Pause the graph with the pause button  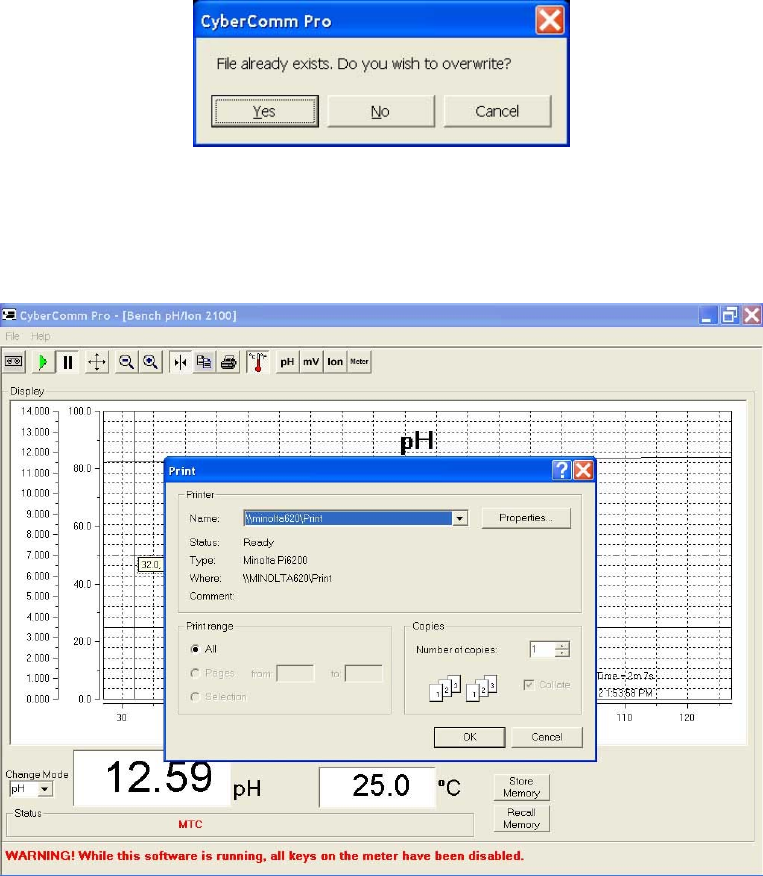(68, 362)
